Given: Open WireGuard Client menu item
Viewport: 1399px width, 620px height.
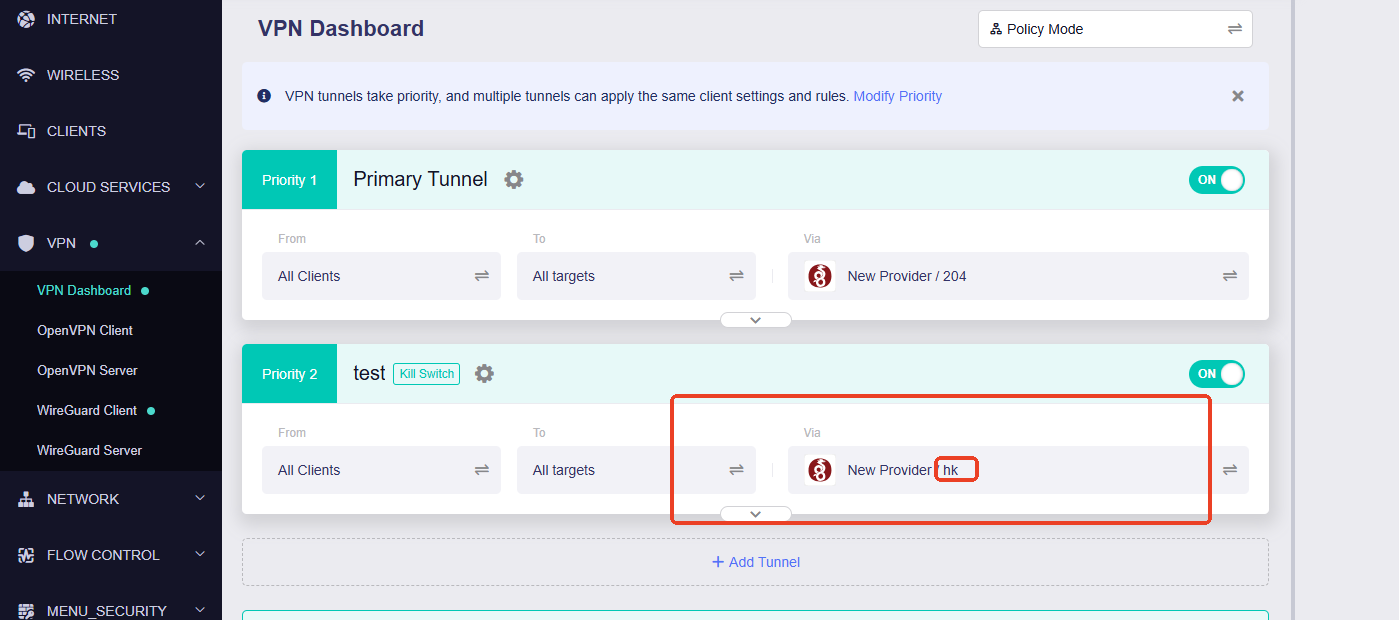Looking at the screenshot, I should [x=87, y=410].
